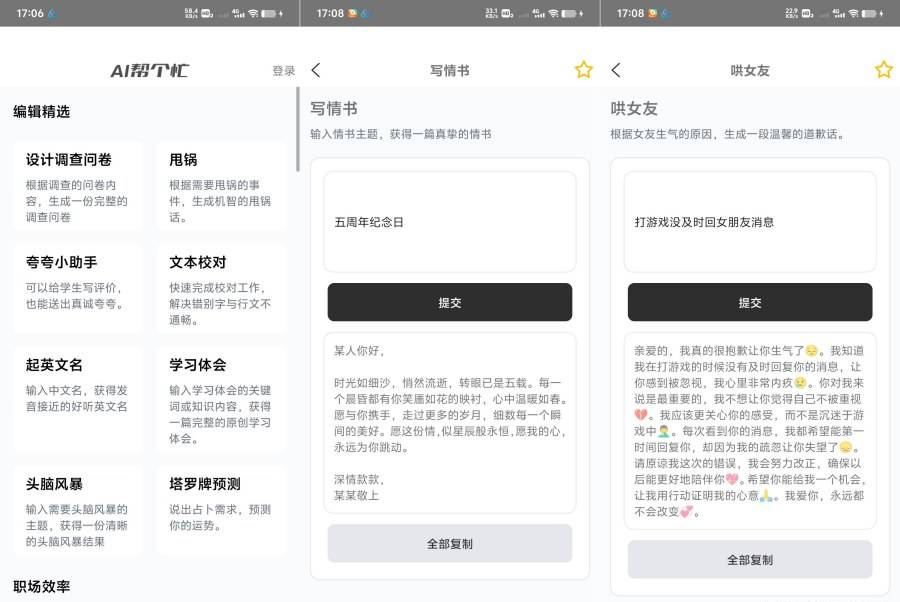Click 提交 button under 五周年纪念日 input
Image resolution: width=900 pixels, height=602 pixels.
450,302
